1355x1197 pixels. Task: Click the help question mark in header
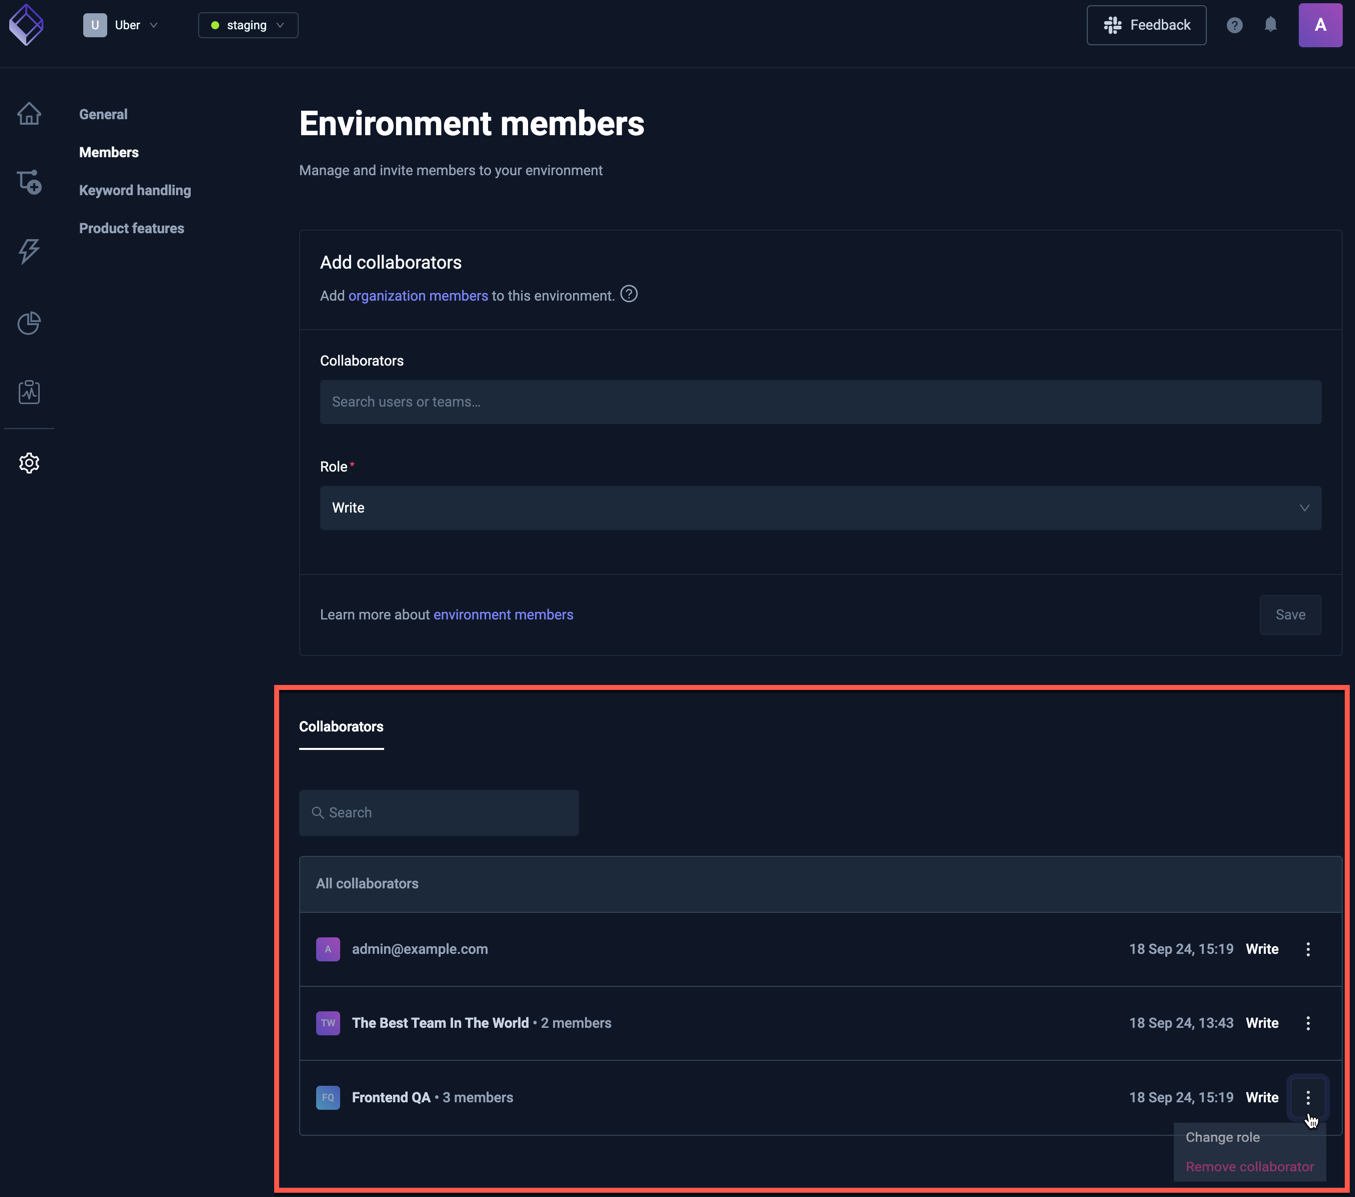1234,25
